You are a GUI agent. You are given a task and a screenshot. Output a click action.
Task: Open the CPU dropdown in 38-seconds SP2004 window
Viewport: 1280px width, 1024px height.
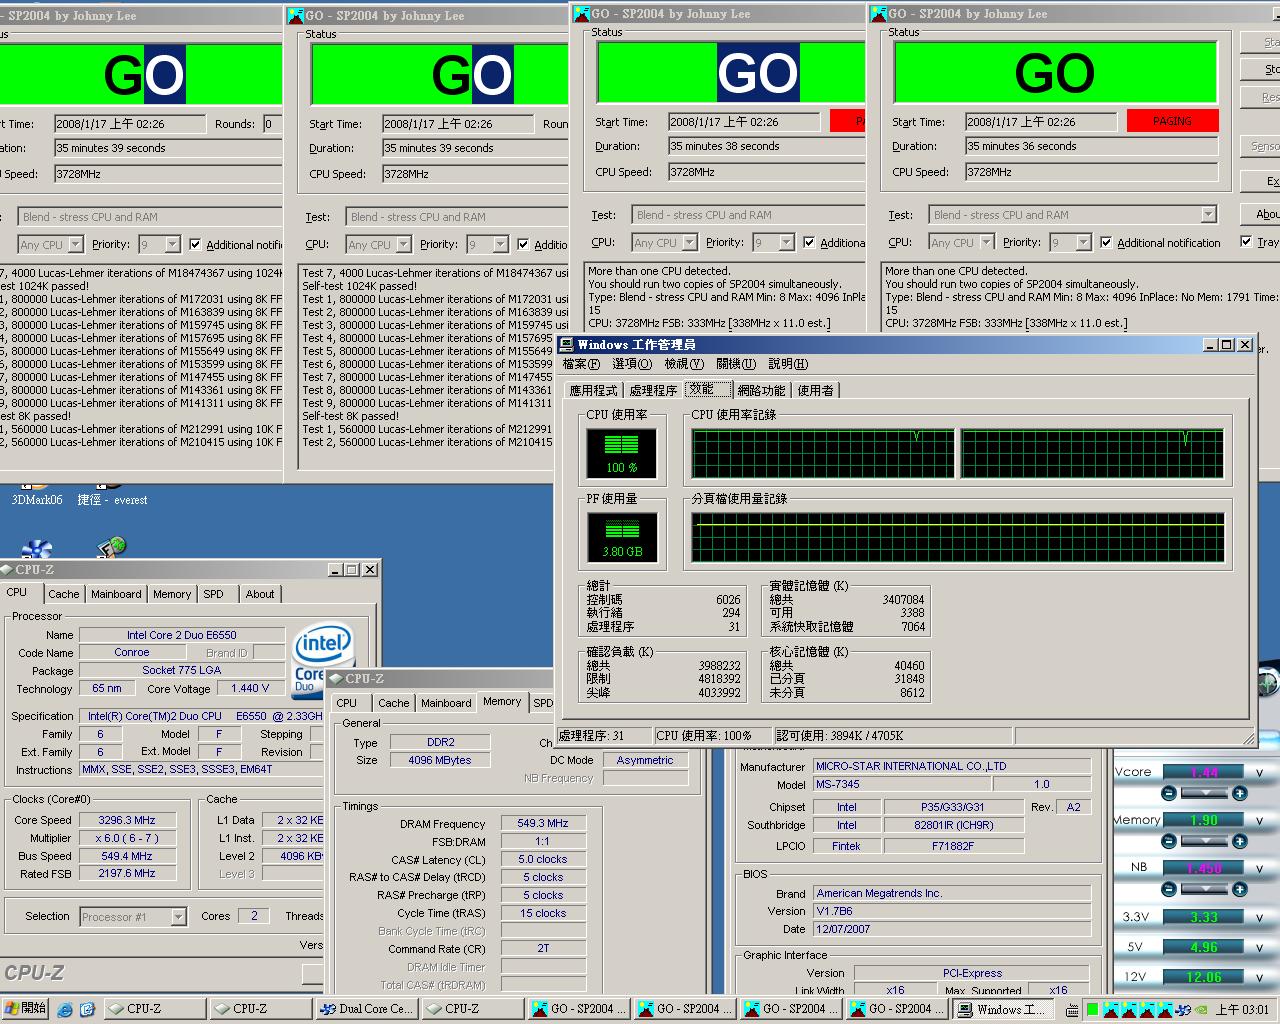pos(689,242)
